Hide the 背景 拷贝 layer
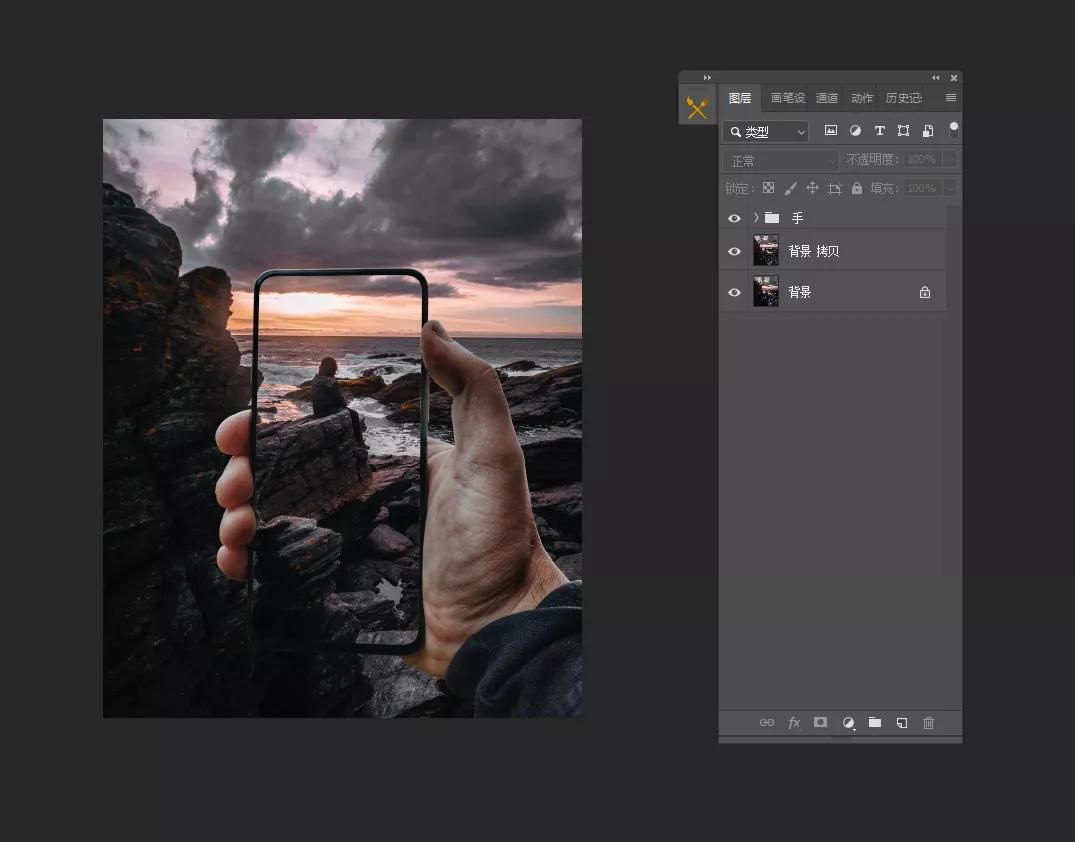 pos(734,251)
